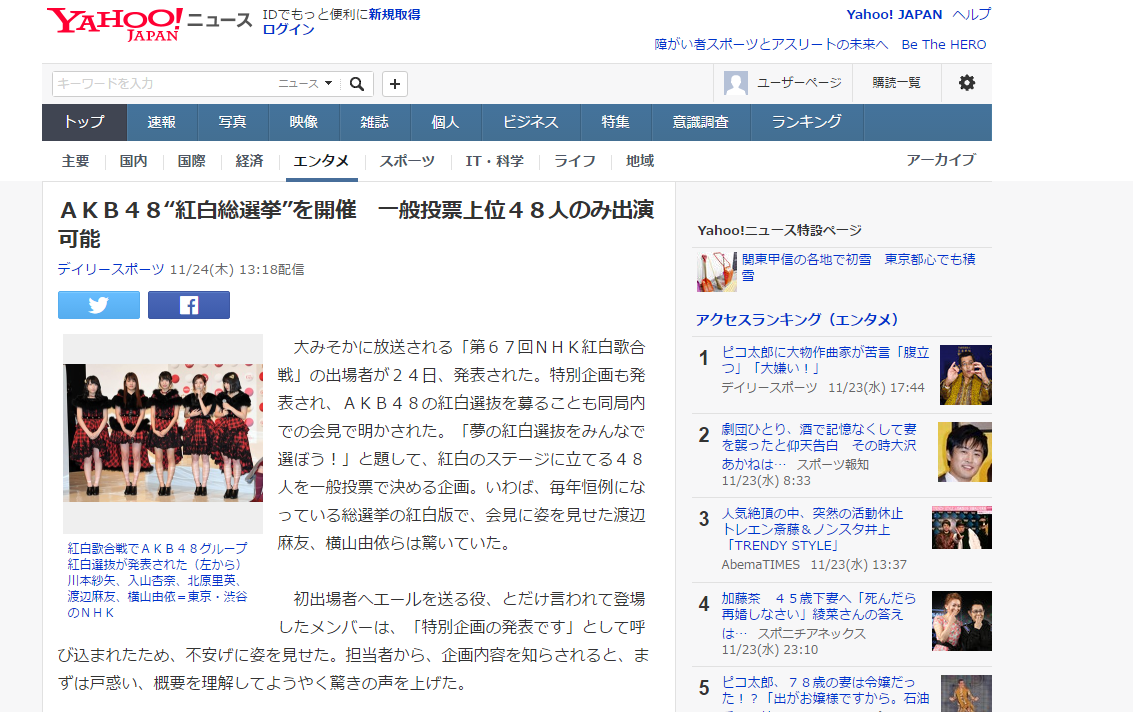Select the スポーツ category
Screen dimensions: 1133x712
[408, 161]
